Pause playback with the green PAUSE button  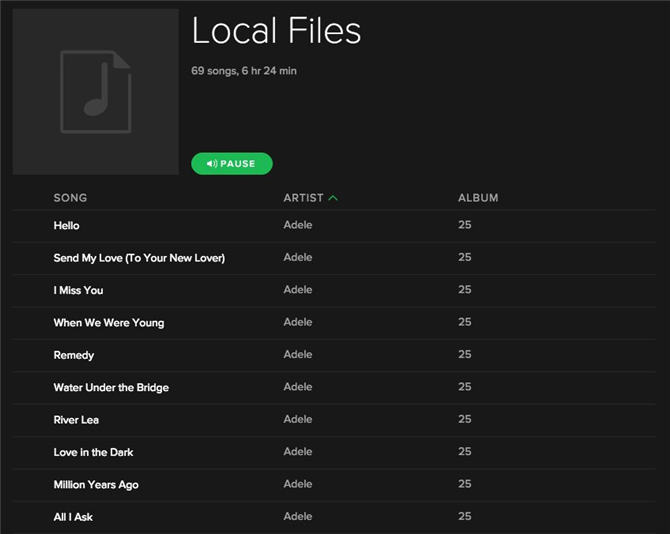click(x=232, y=164)
